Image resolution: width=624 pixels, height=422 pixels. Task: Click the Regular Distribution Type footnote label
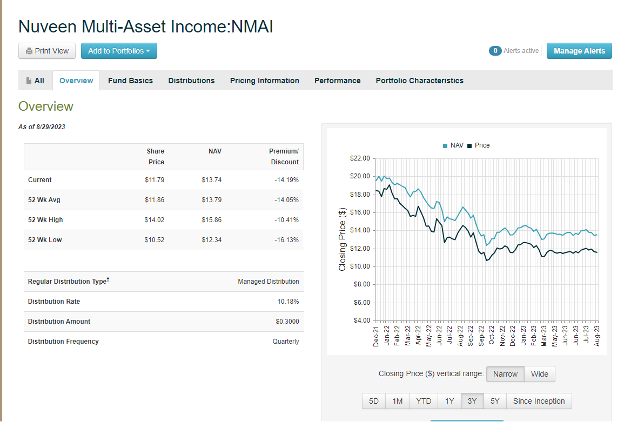(x=68, y=282)
